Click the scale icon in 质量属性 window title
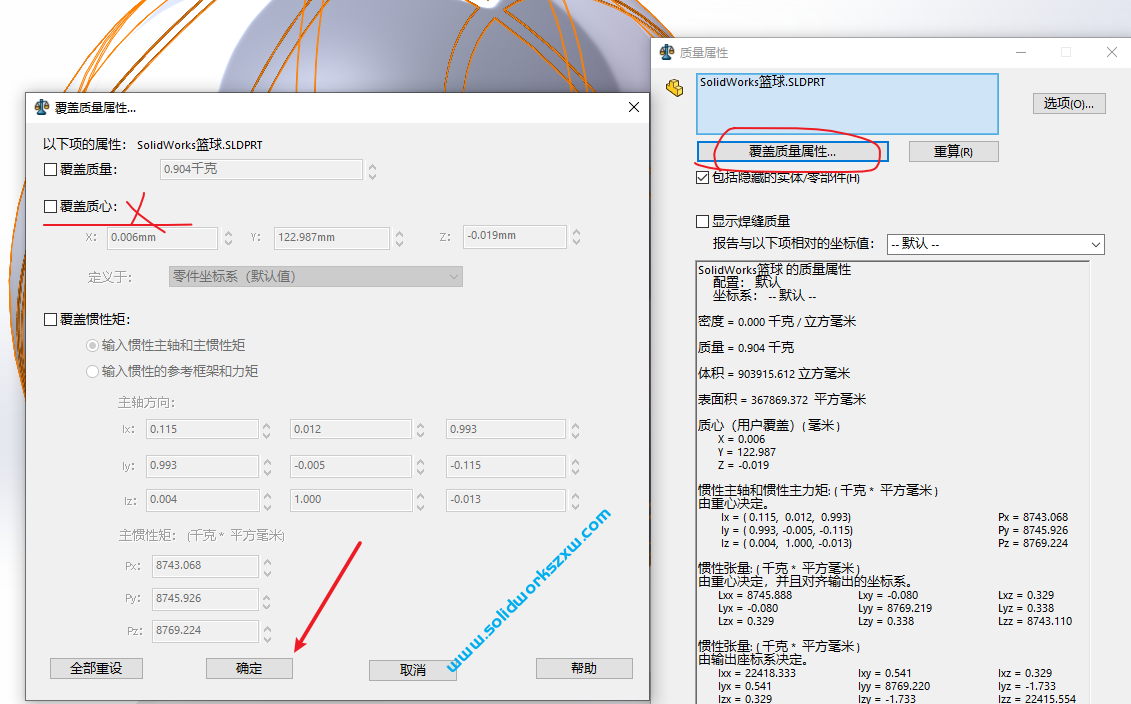 (666, 52)
